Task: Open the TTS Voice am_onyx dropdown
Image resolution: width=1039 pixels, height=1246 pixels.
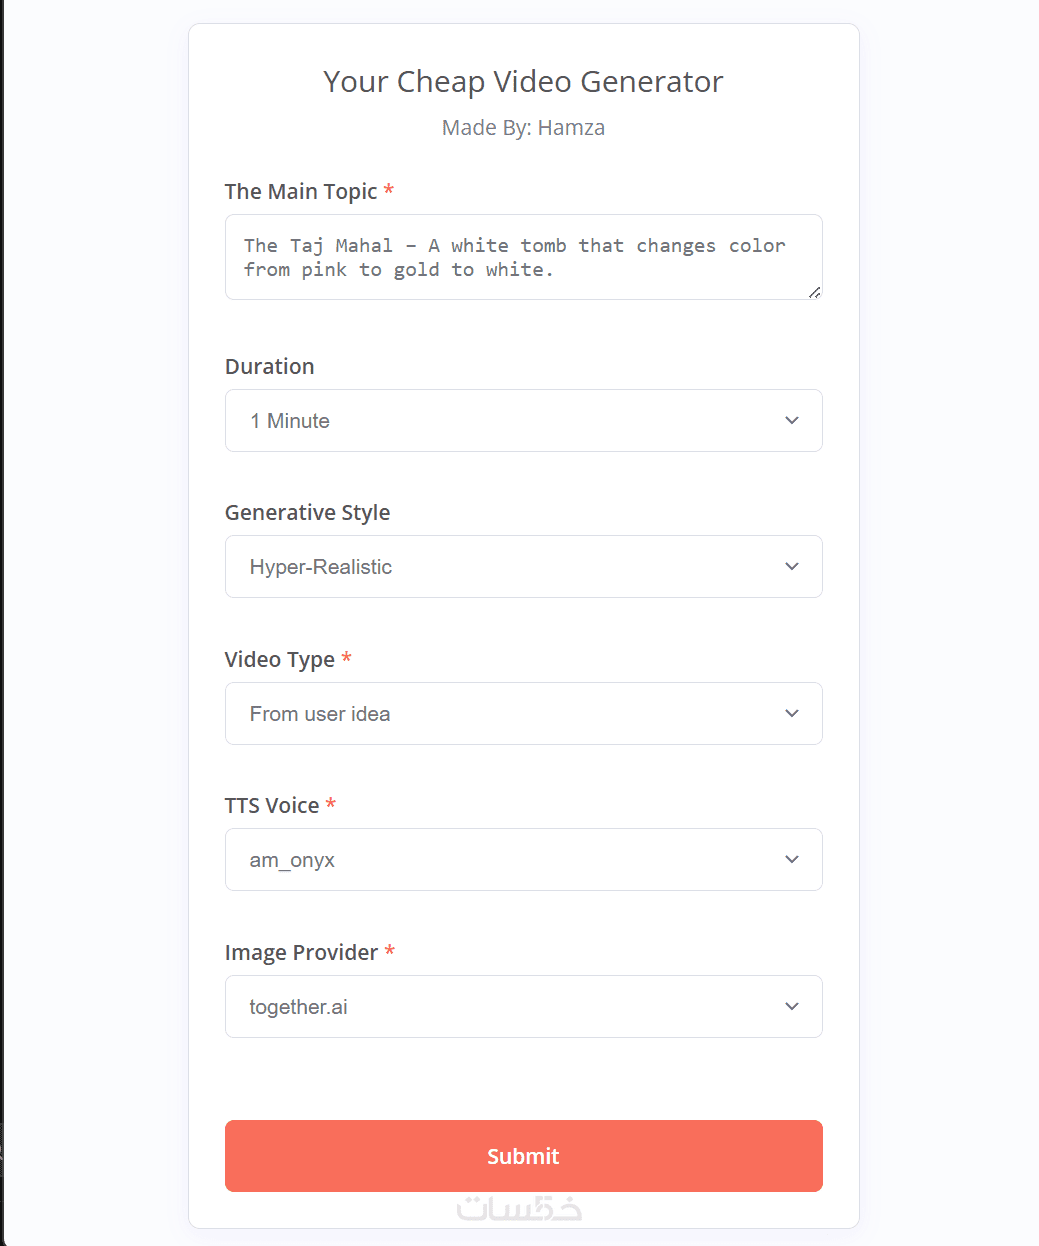Action: click(523, 860)
